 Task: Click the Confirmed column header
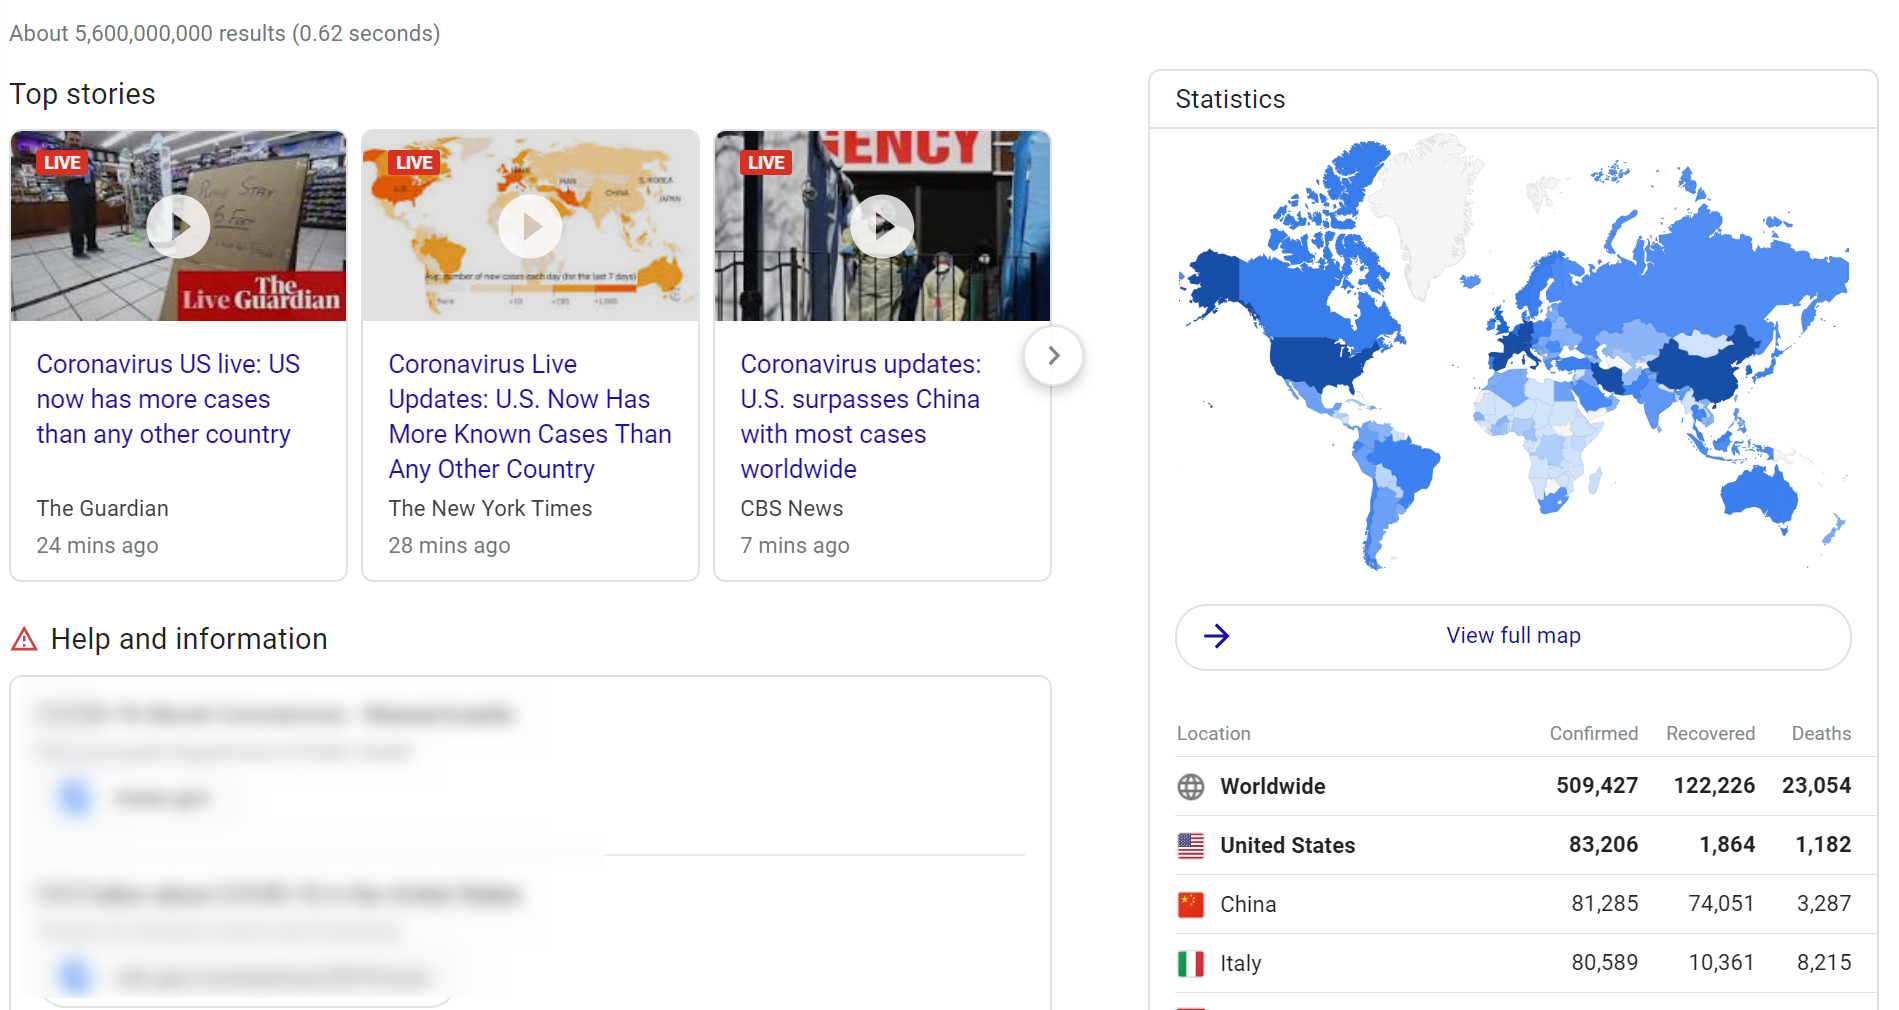tap(1594, 734)
